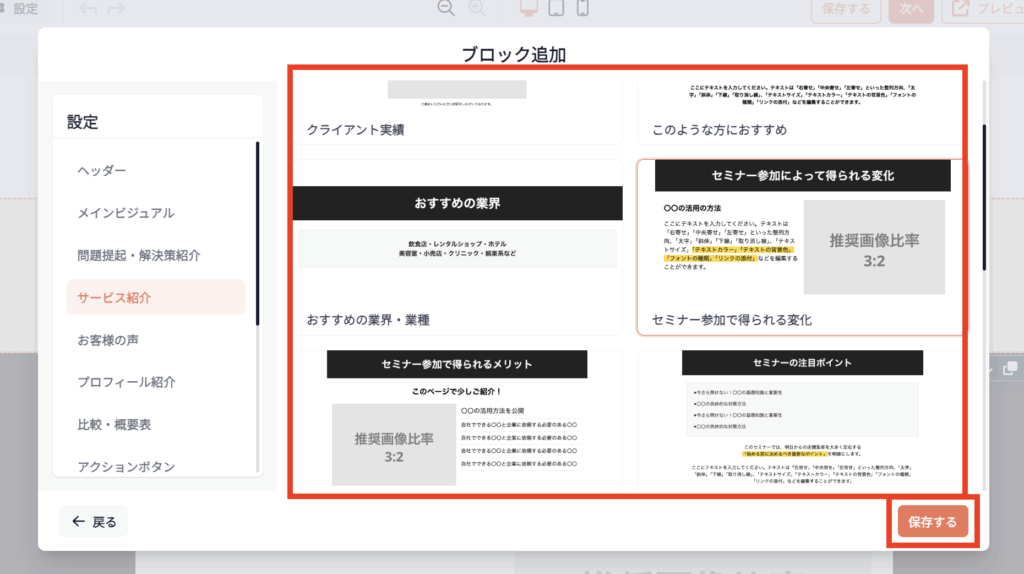Click the 戻る back button

[94, 521]
